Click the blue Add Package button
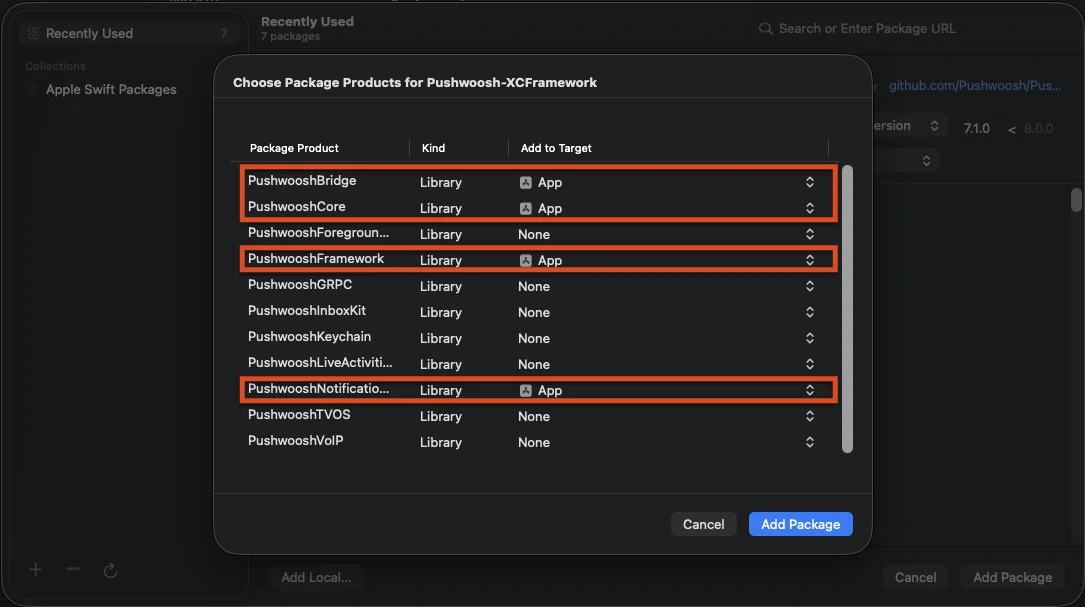Image resolution: width=1085 pixels, height=607 pixels. [x=801, y=524]
